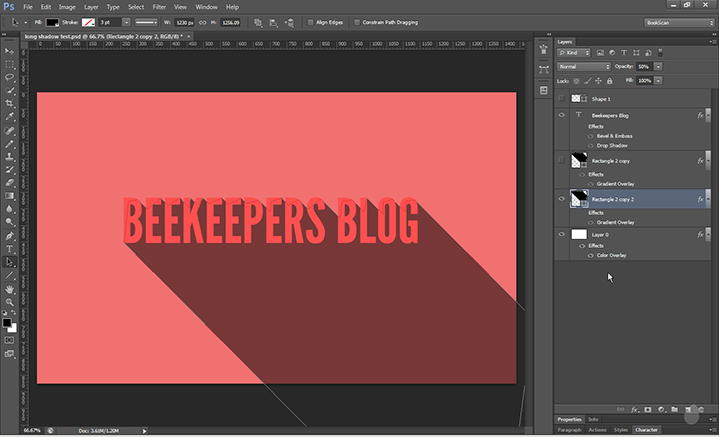Image resolution: width=719 pixels, height=437 pixels.
Task: Select the Crop tool
Action: pyautogui.click(x=10, y=103)
